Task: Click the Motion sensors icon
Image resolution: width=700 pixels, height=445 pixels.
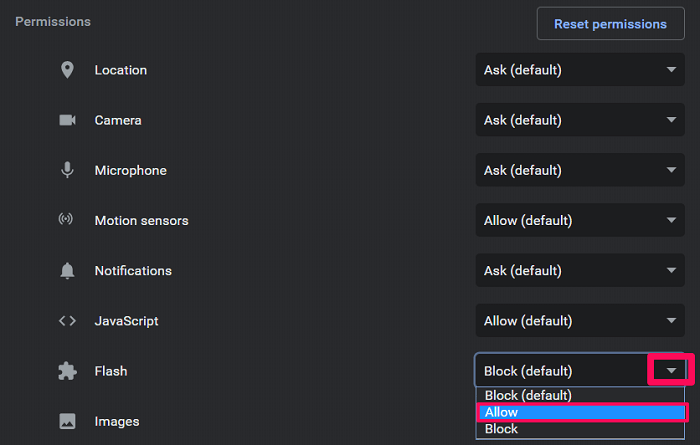Action: pos(67,220)
